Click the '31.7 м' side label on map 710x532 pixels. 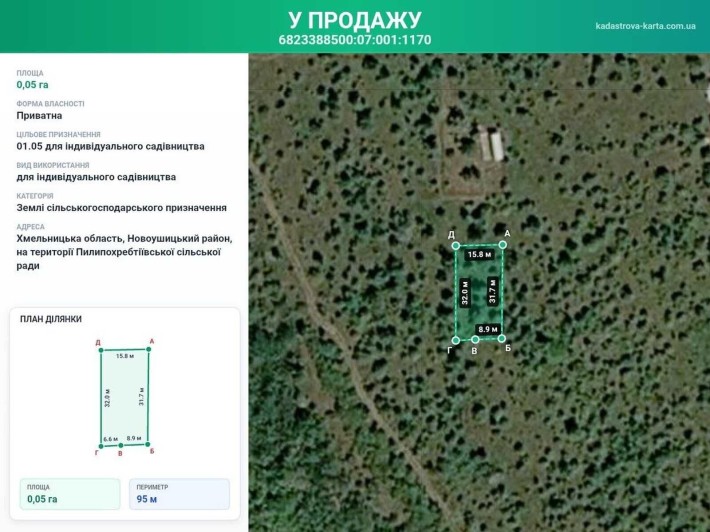(492, 291)
